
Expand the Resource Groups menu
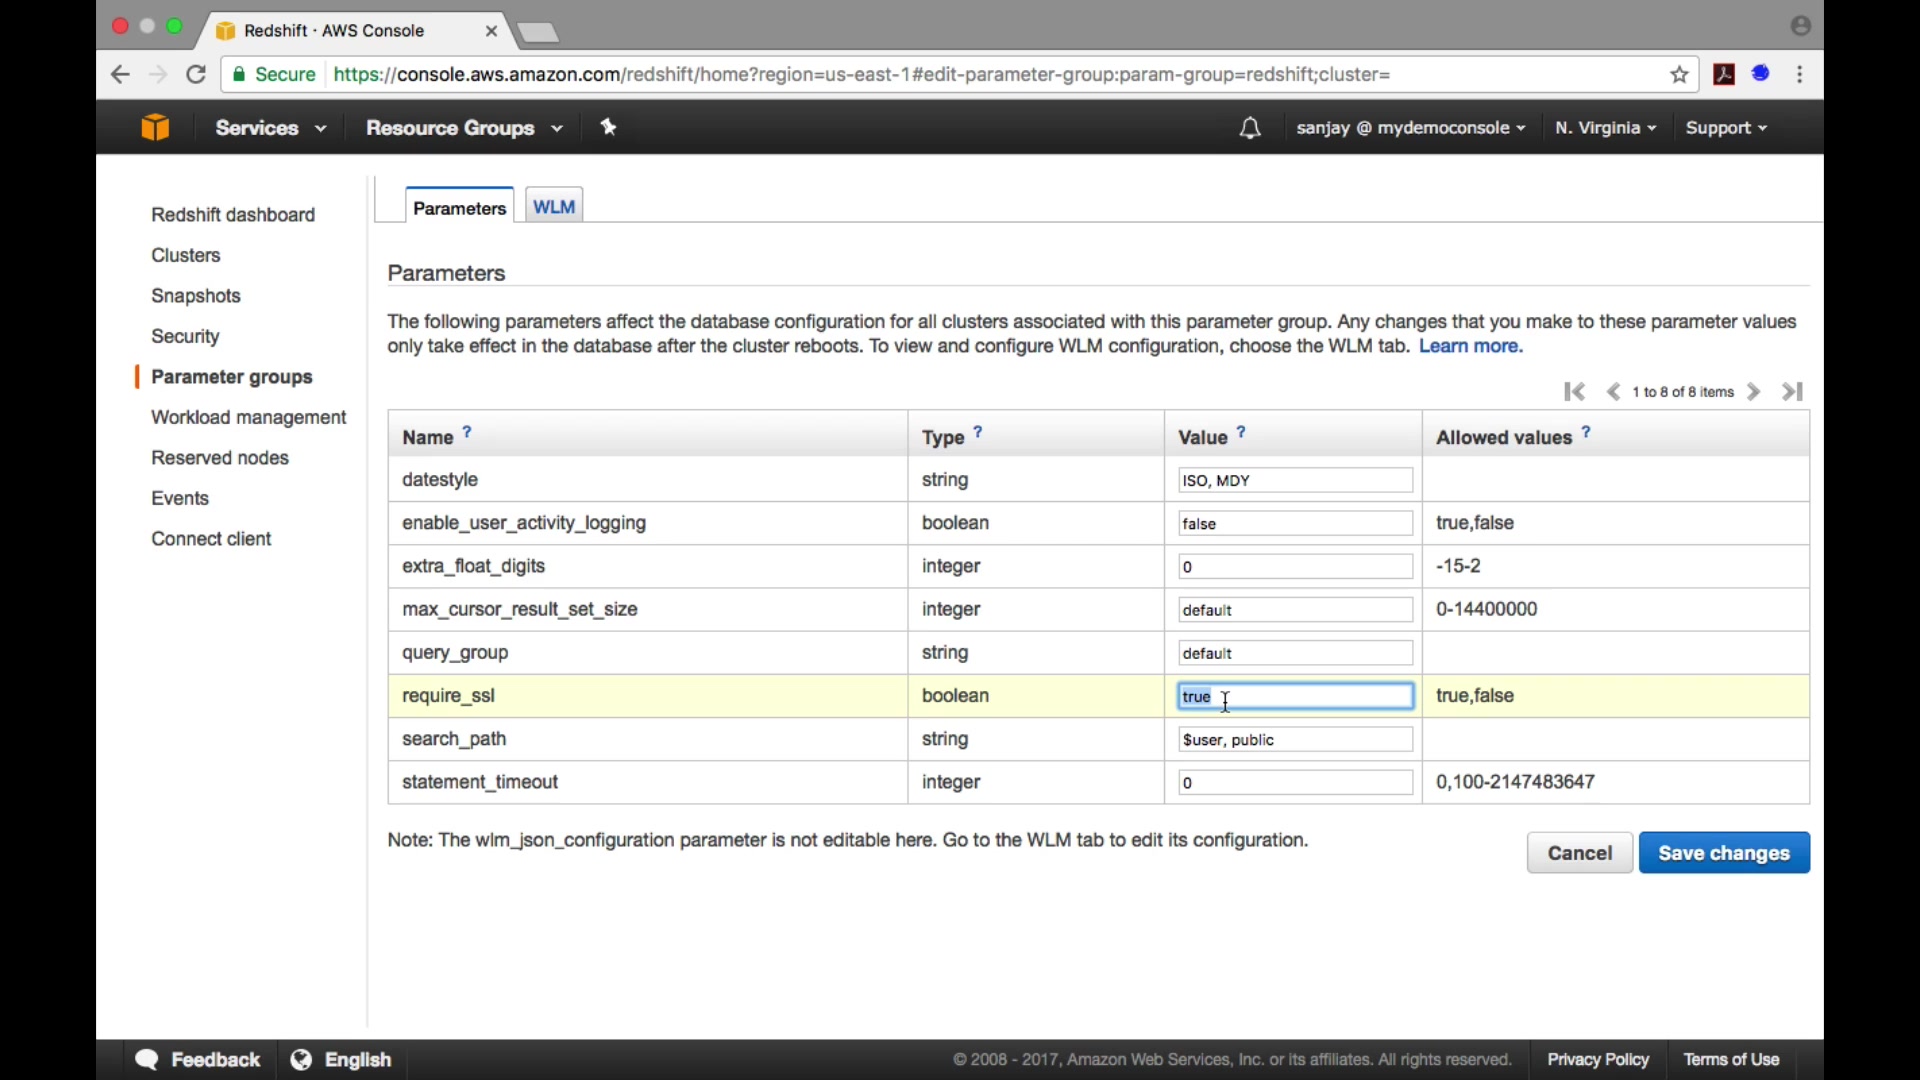[464, 128]
